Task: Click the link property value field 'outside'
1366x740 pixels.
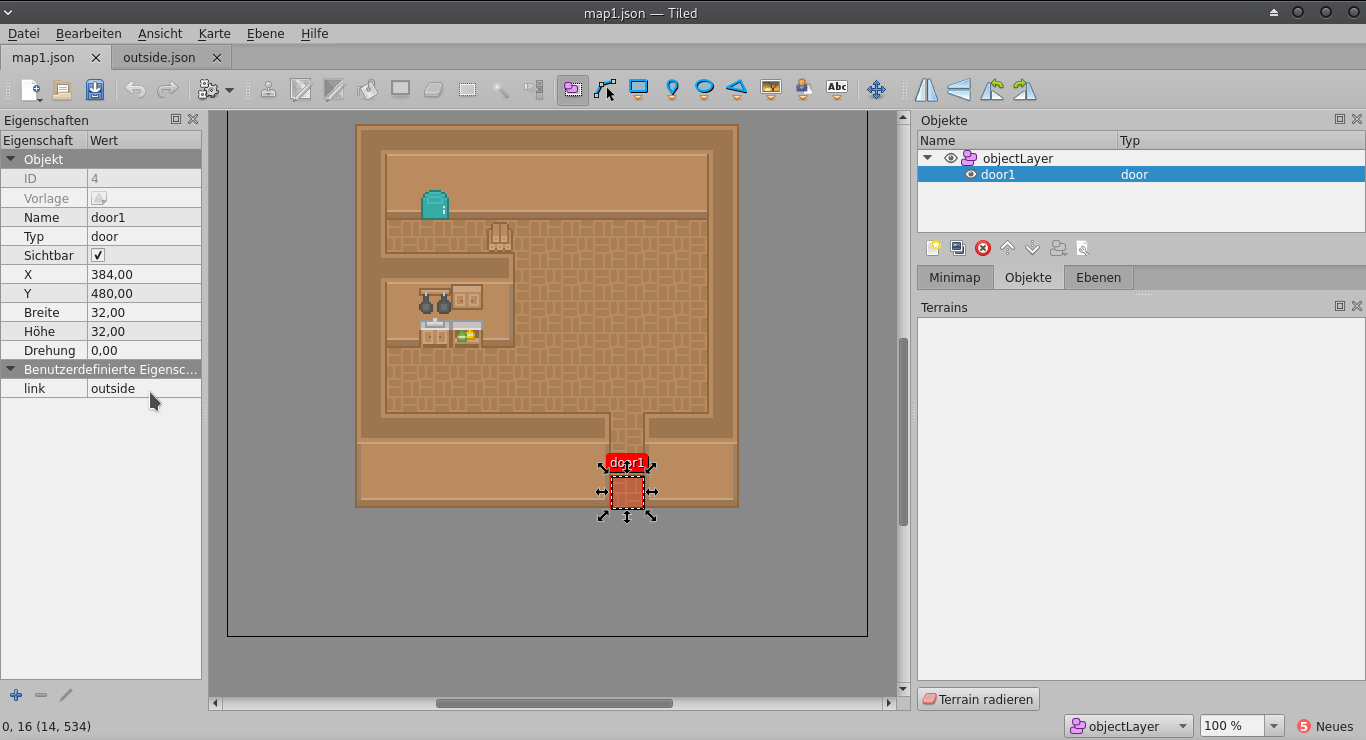Action: [x=144, y=388]
